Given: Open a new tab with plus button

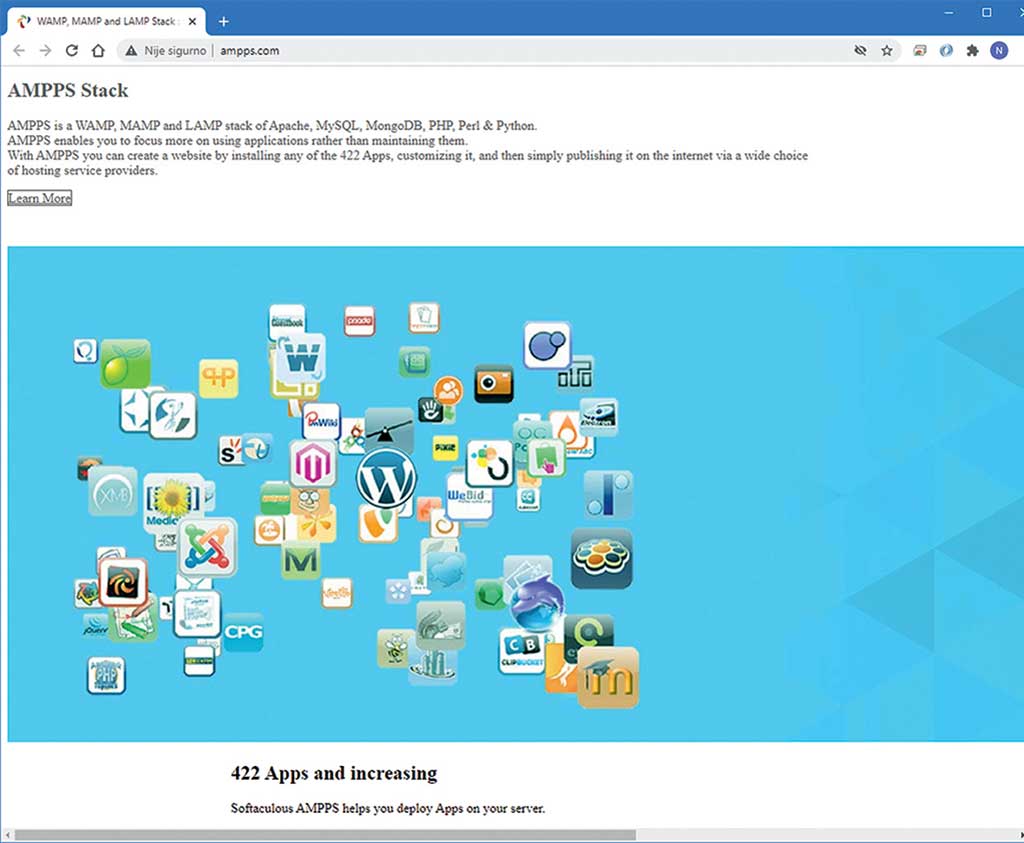Looking at the screenshot, I should coord(223,21).
